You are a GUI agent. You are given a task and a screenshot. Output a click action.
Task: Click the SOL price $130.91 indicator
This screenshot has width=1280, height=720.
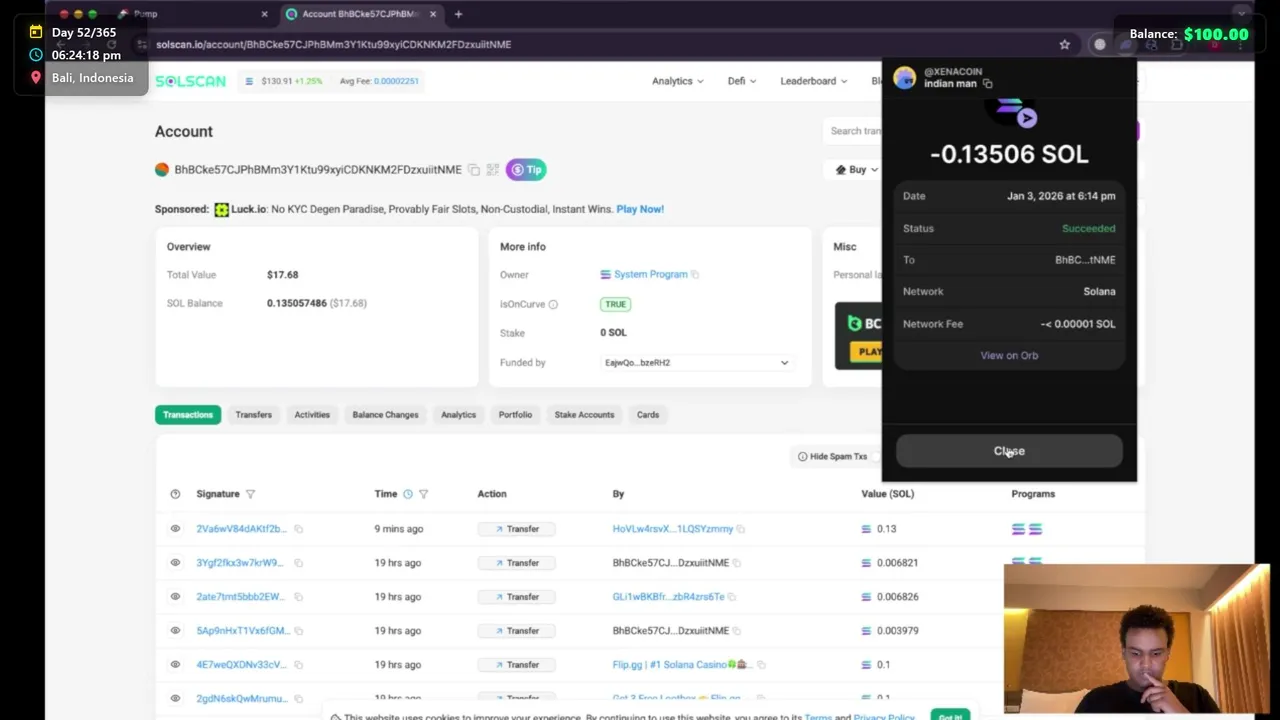click(x=284, y=81)
